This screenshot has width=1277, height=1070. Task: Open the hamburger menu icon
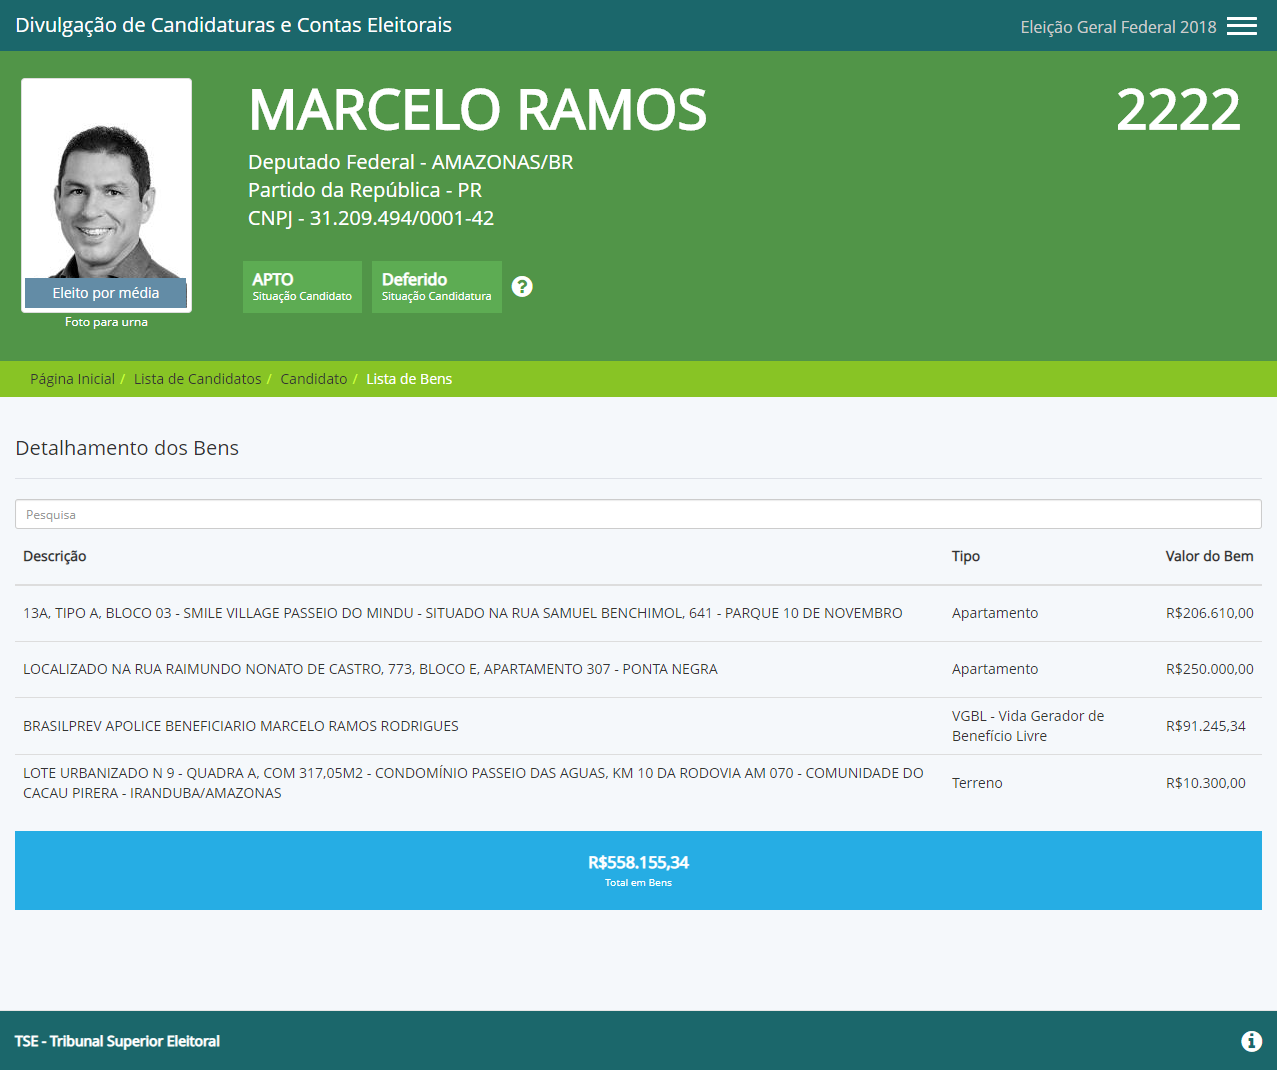coord(1242,26)
